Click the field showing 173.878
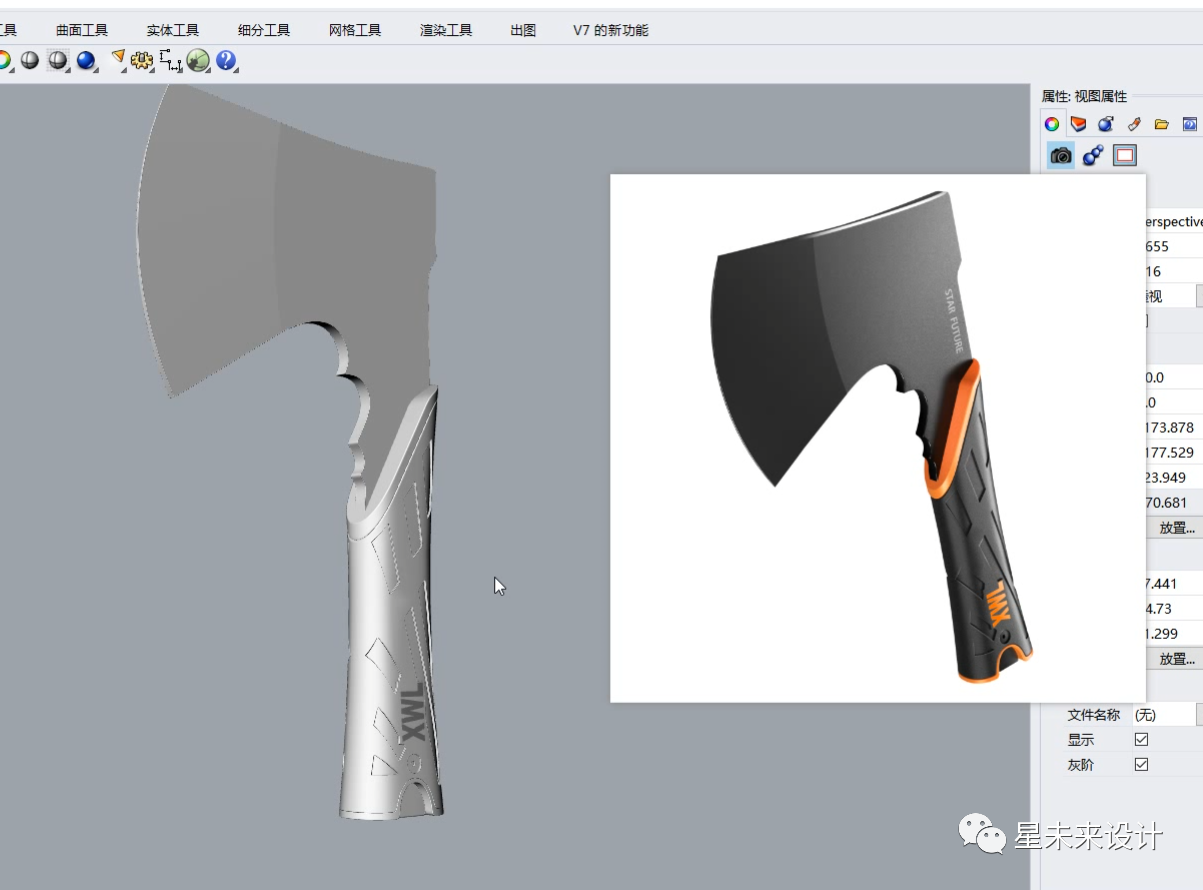1203x890 pixels. coord(1174,427)
